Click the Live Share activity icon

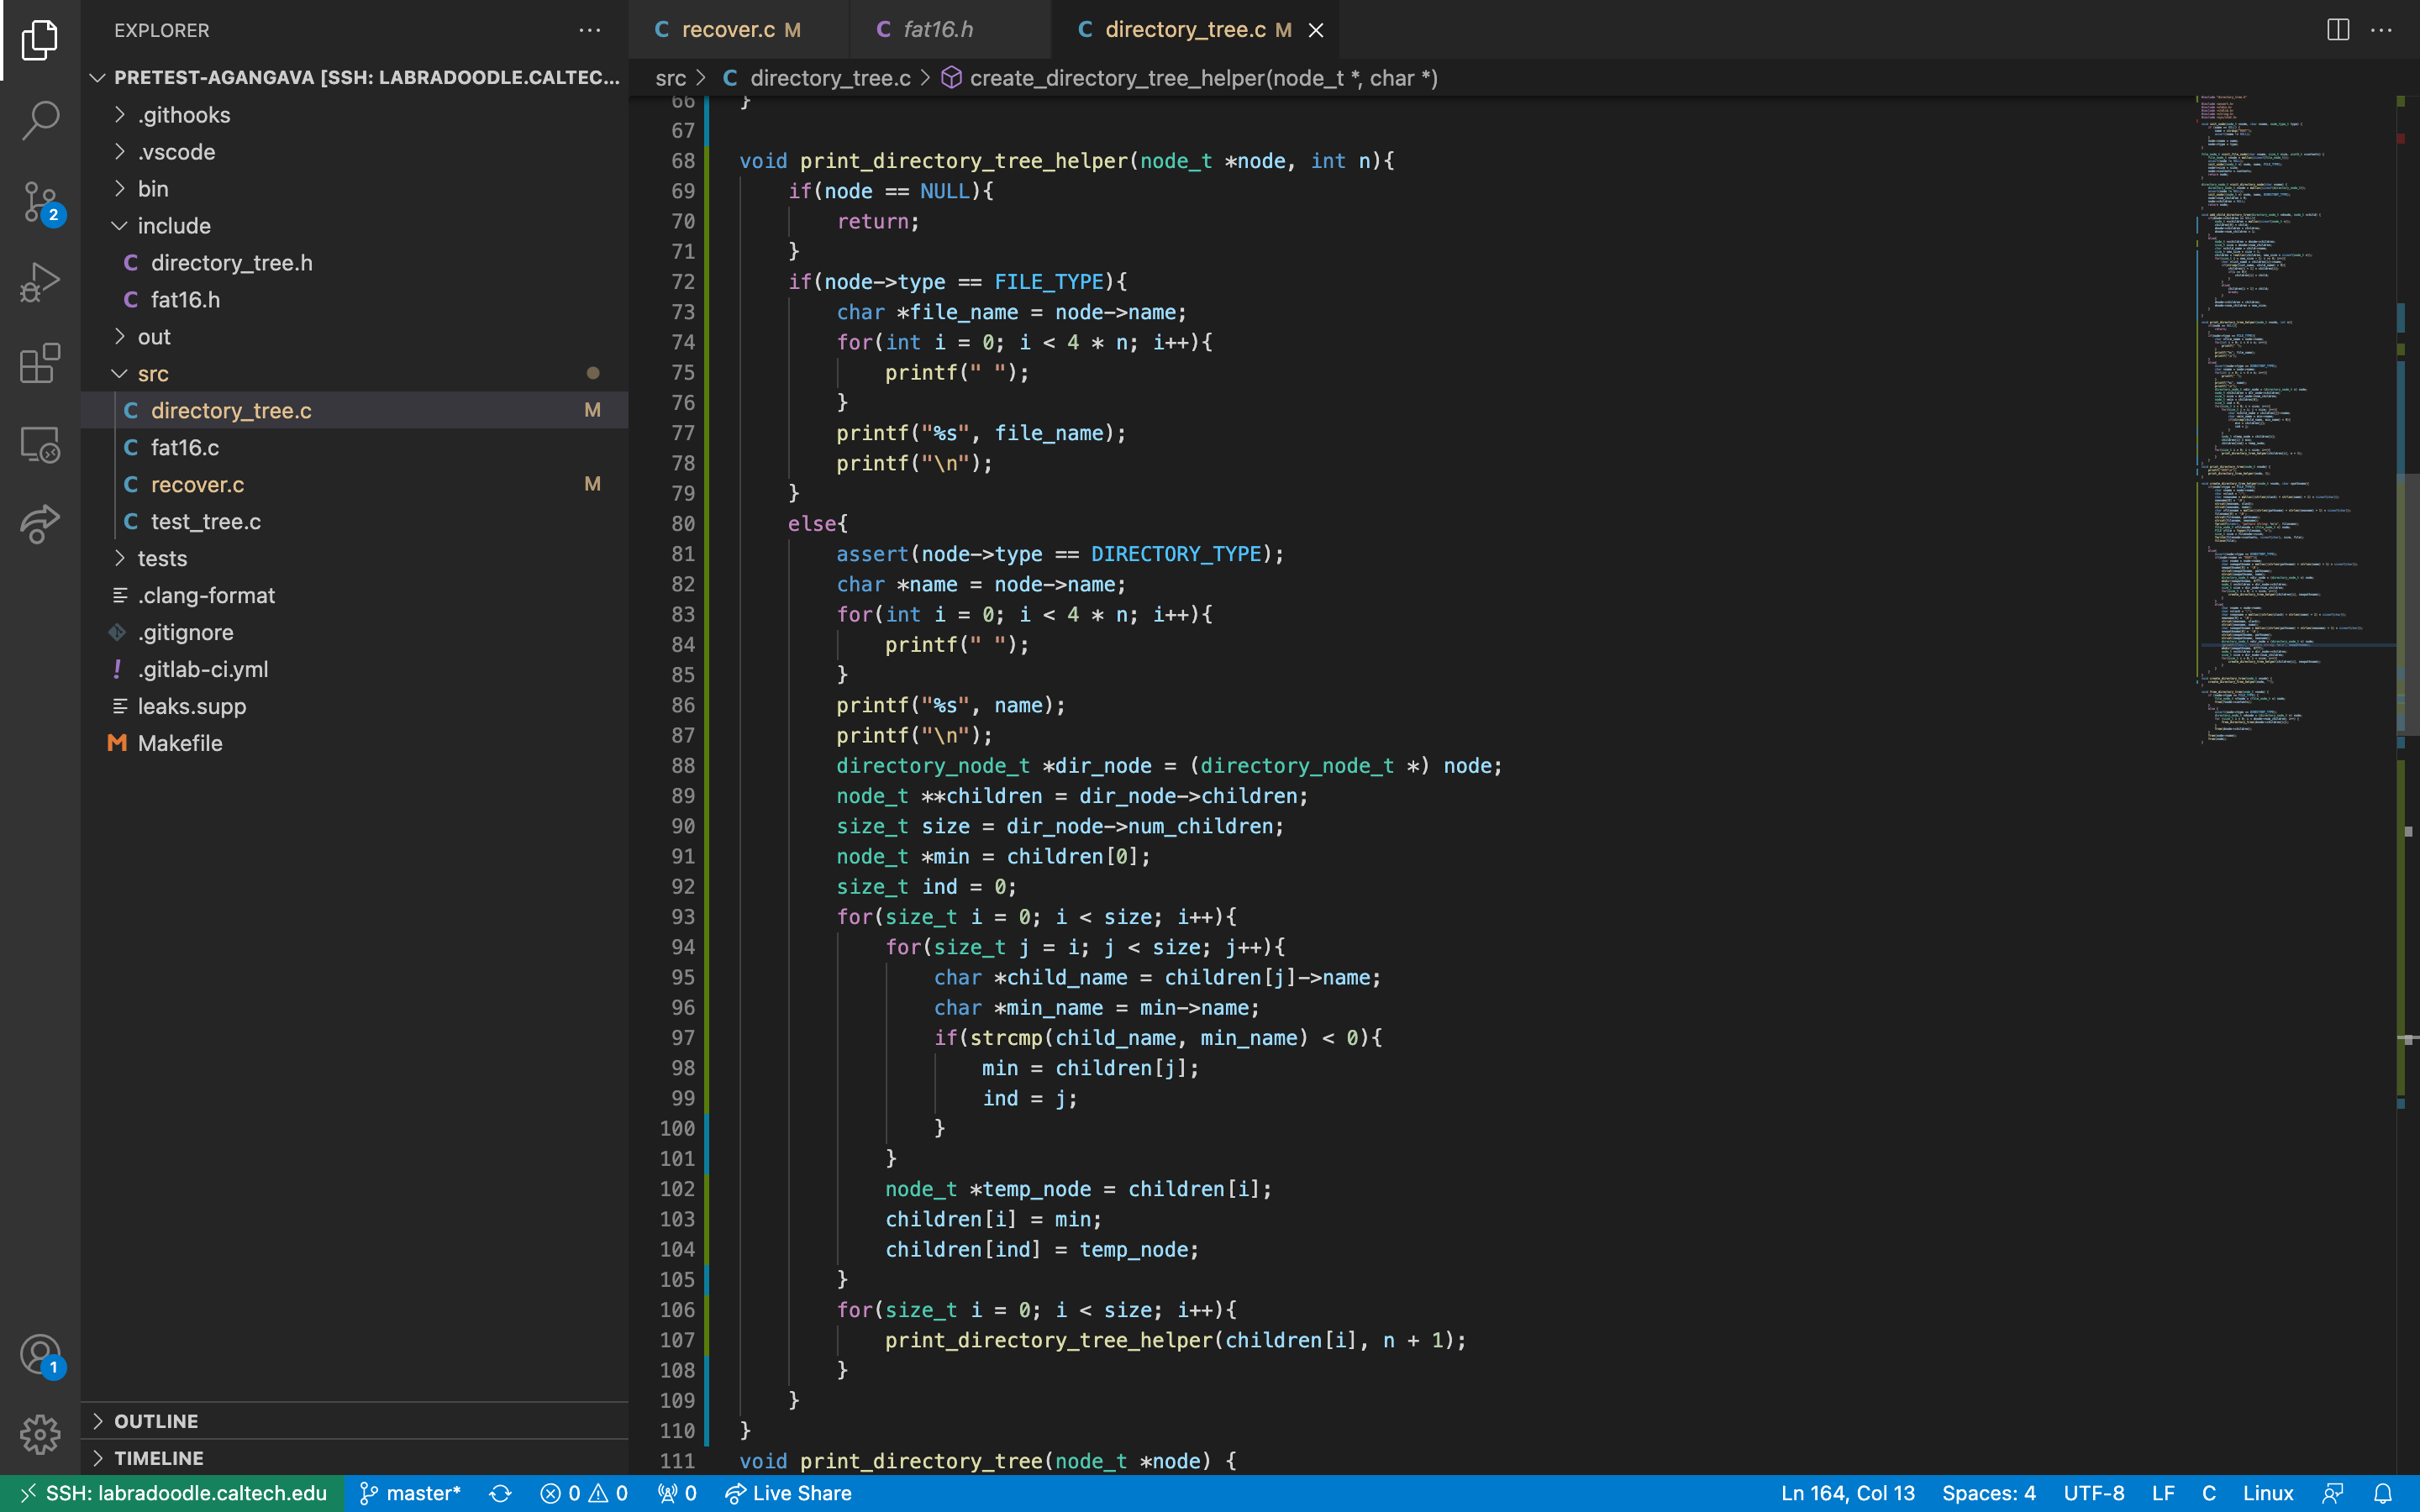point(40,523)
